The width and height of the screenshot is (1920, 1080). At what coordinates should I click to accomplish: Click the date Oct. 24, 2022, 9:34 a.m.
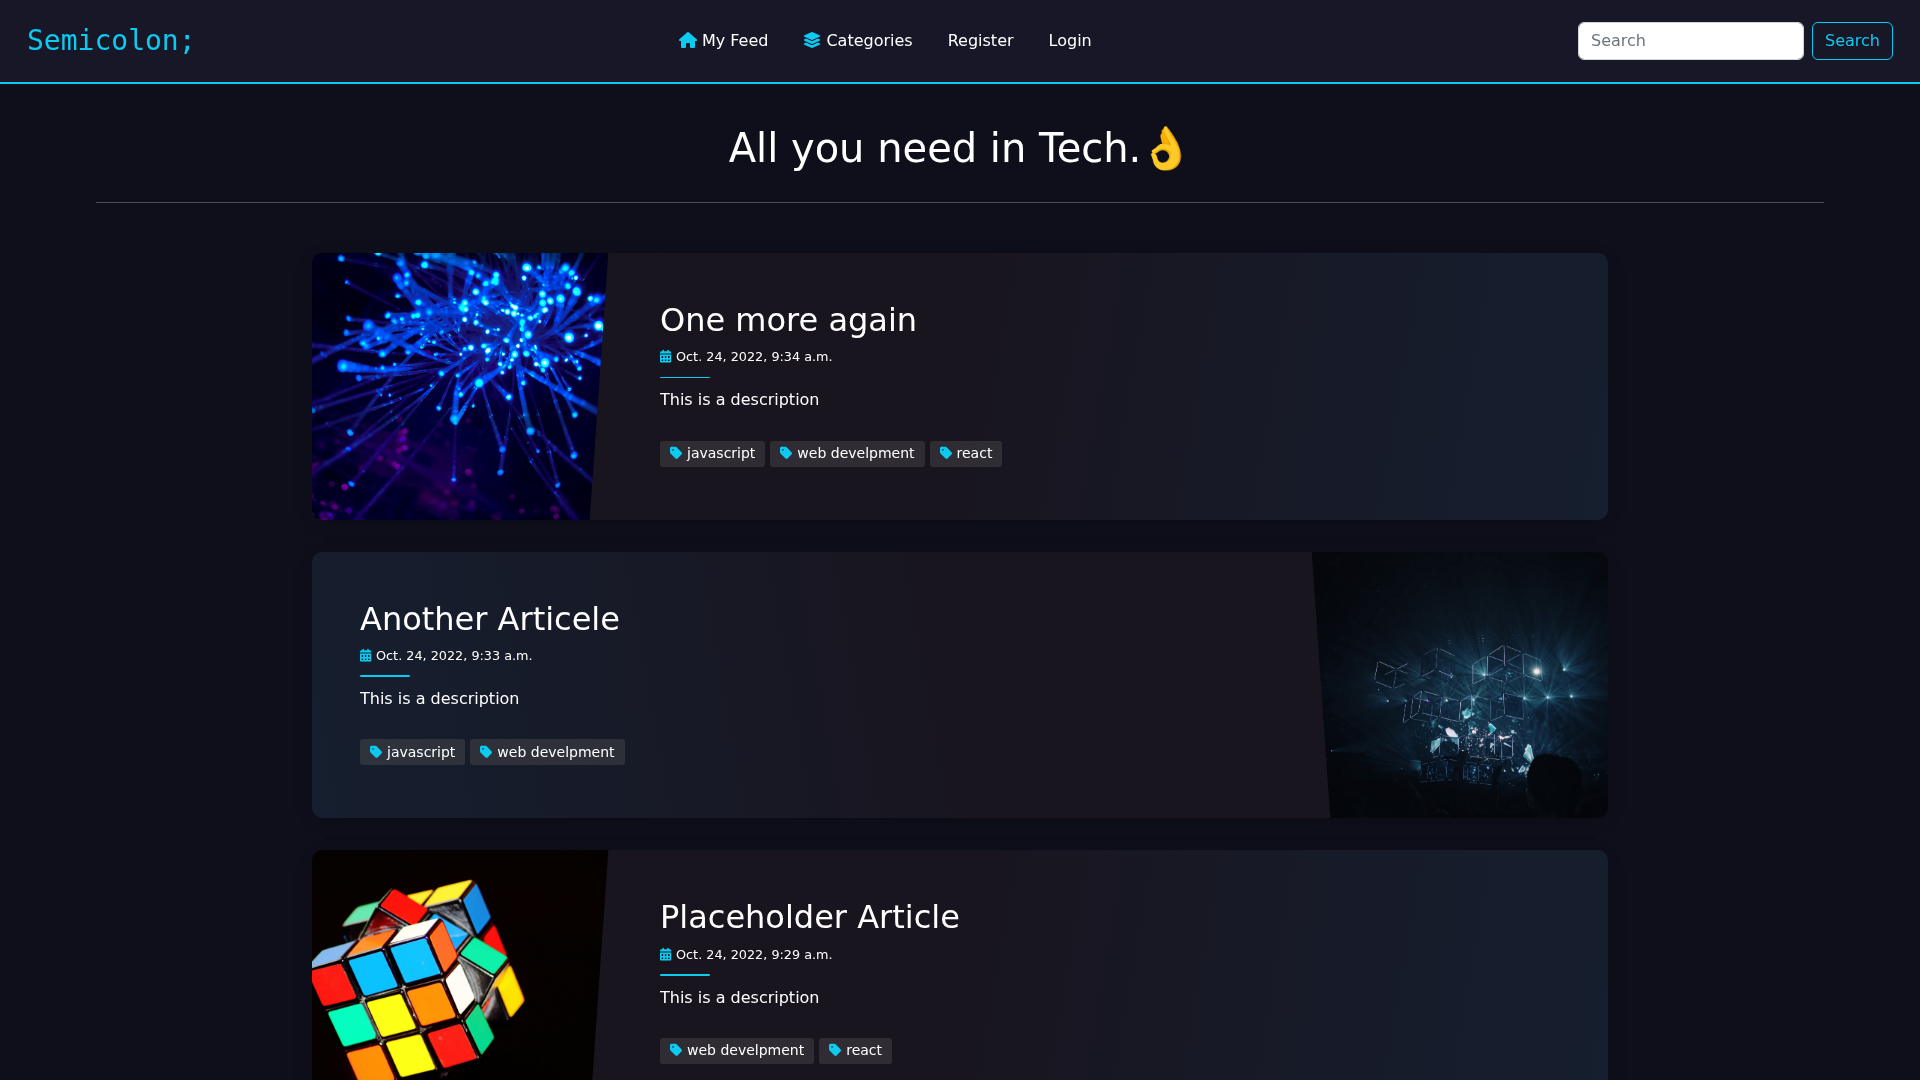click(754, 357)
